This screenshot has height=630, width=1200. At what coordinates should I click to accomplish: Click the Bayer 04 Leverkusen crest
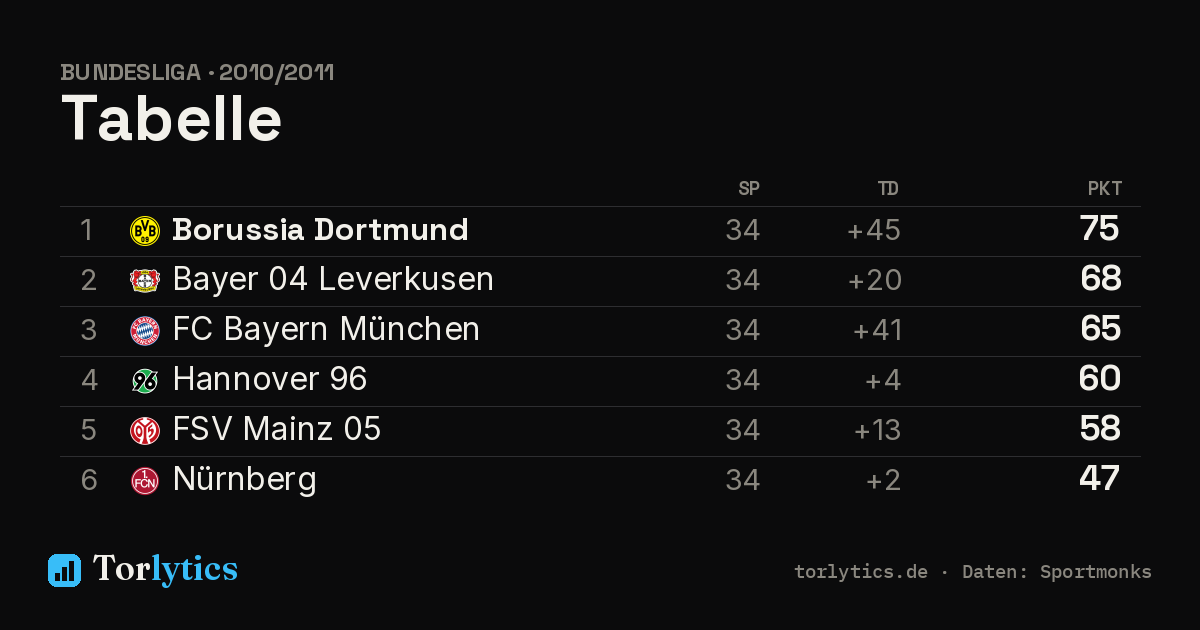coord(145,281)
